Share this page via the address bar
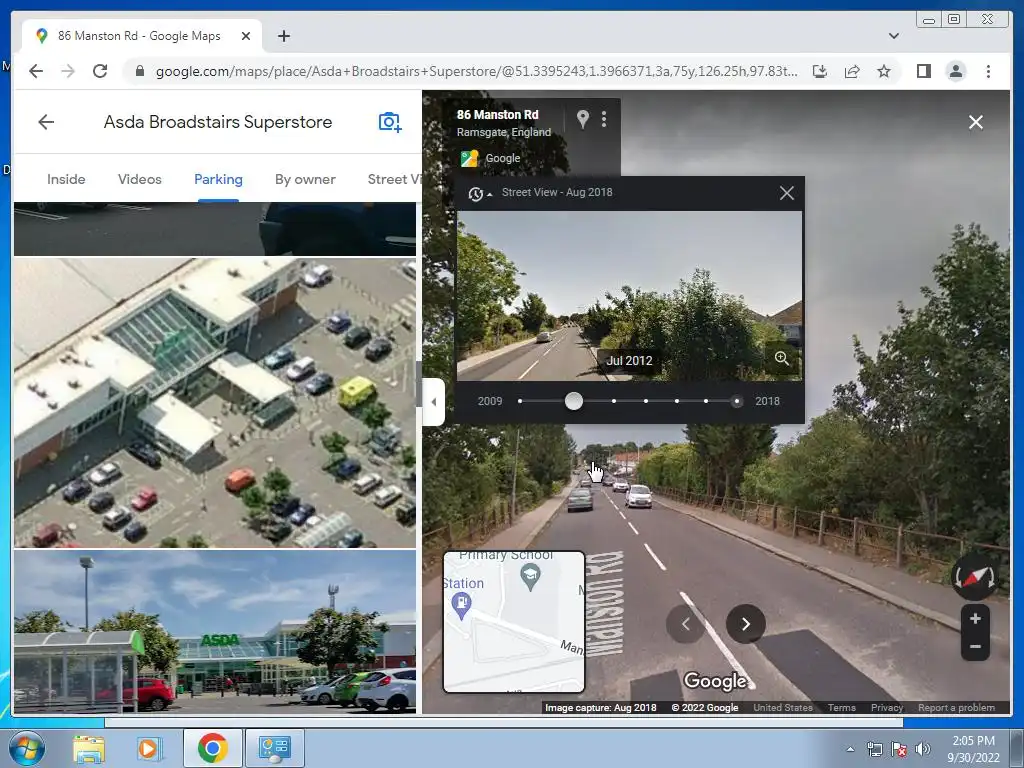This screenshot has height=768, width=1024. coord(852,71)
